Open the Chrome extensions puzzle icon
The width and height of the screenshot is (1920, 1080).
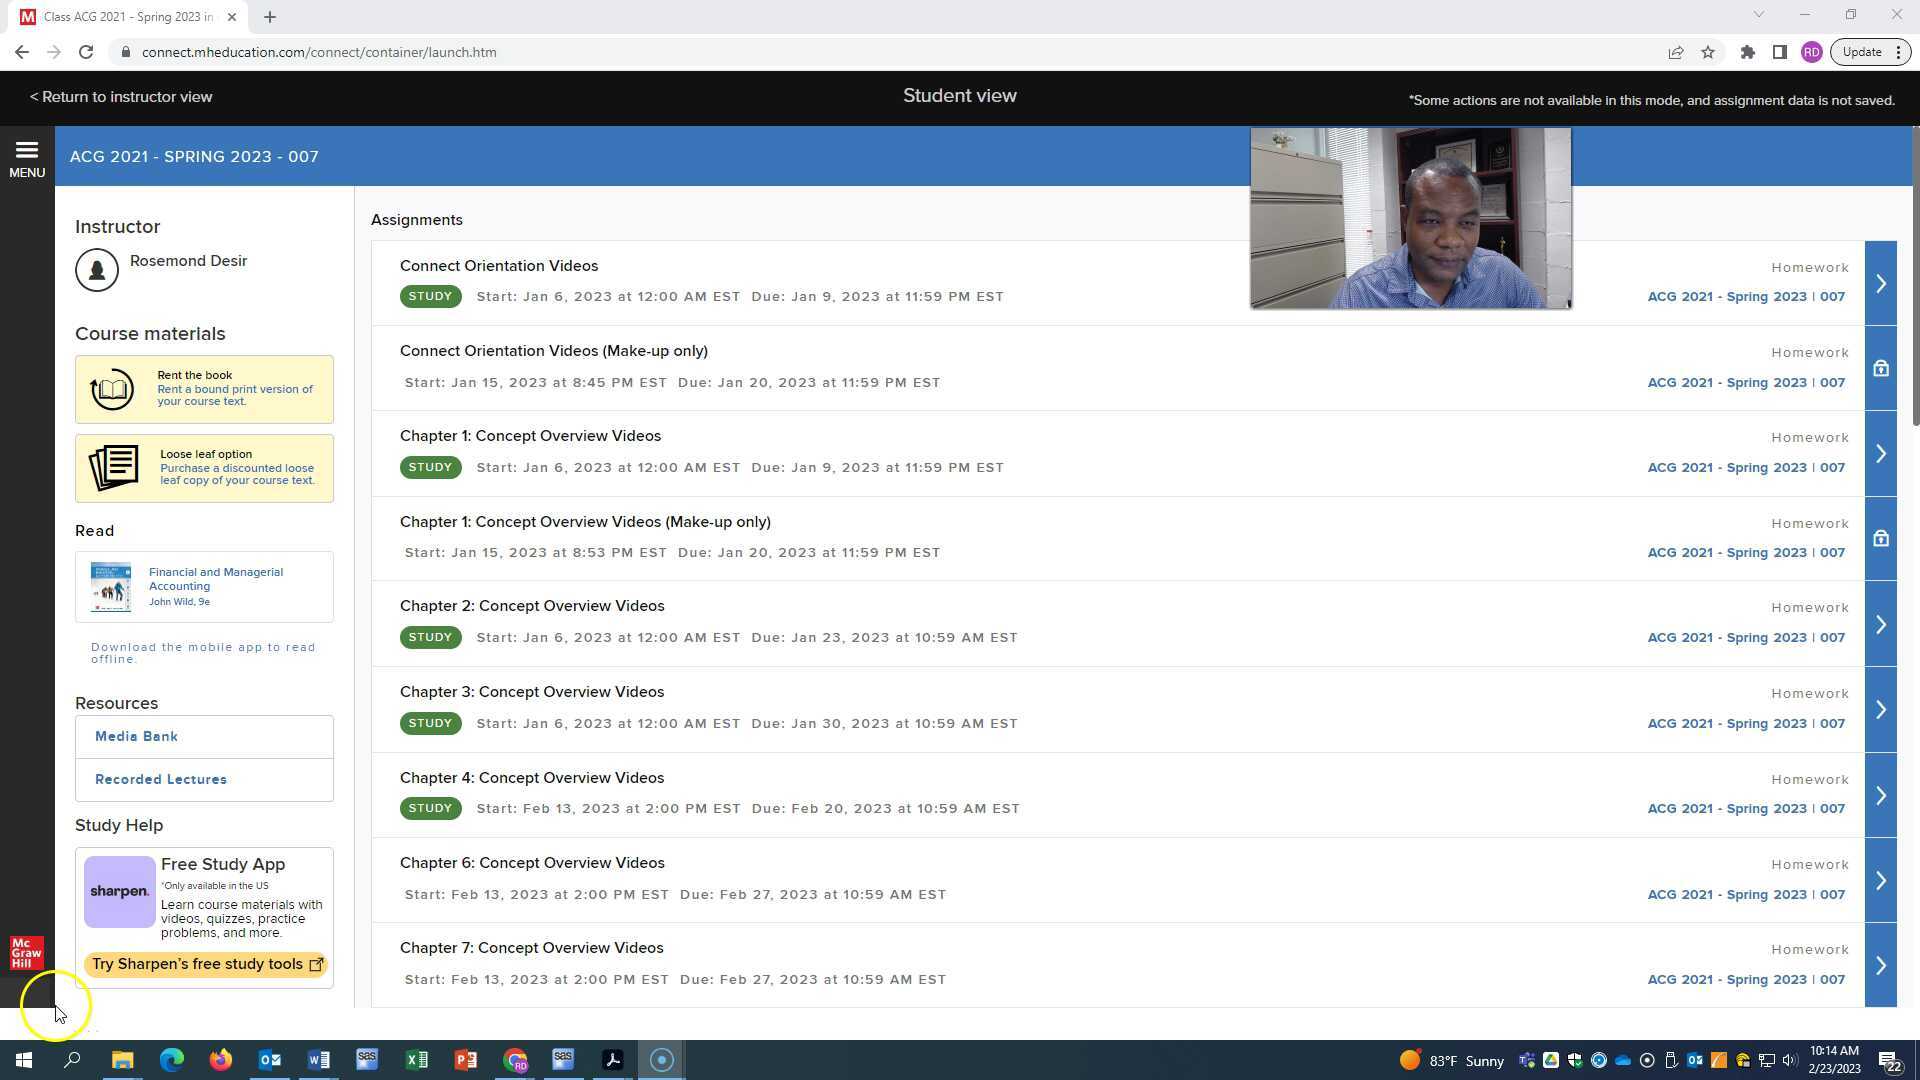1748,52
